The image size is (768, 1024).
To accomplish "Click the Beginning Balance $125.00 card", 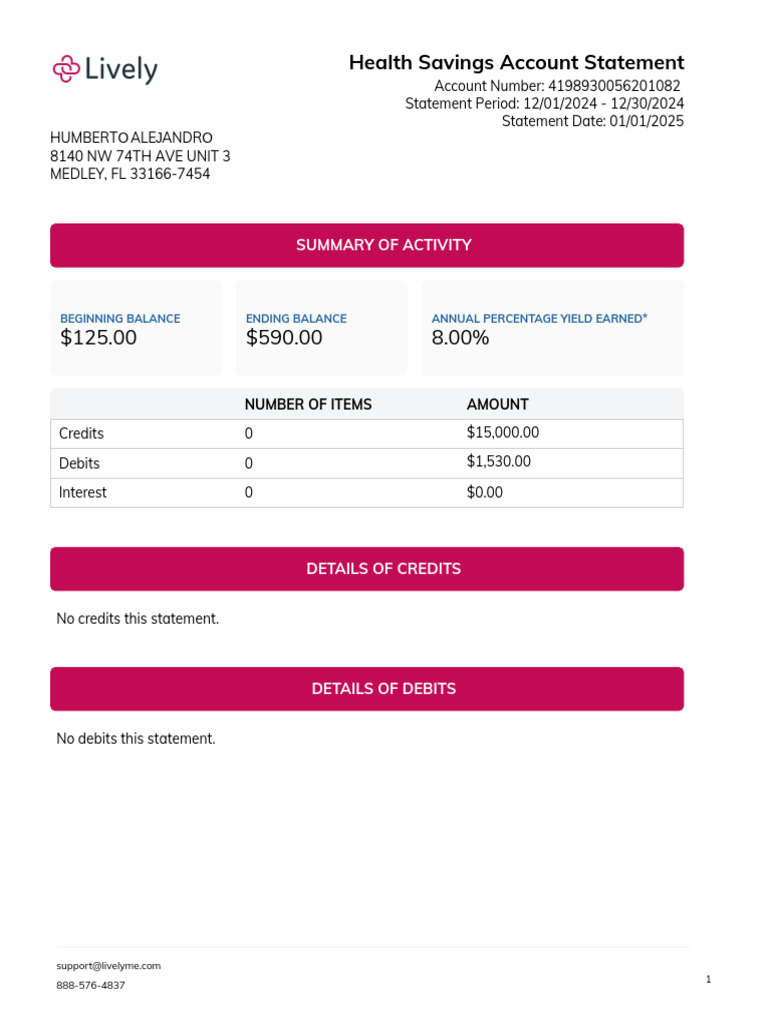I will [x=136, y=329].
